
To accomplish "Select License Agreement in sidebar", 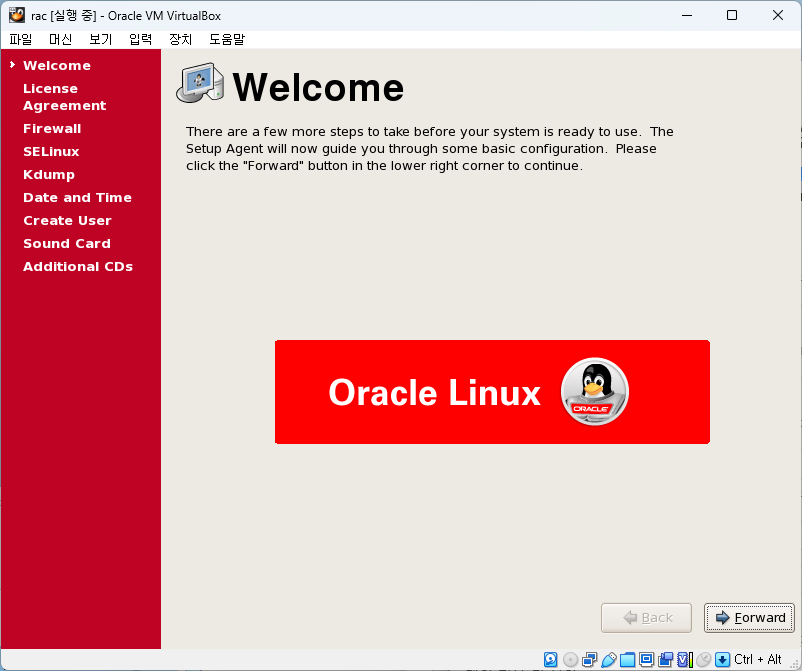I will coord(64,97).
